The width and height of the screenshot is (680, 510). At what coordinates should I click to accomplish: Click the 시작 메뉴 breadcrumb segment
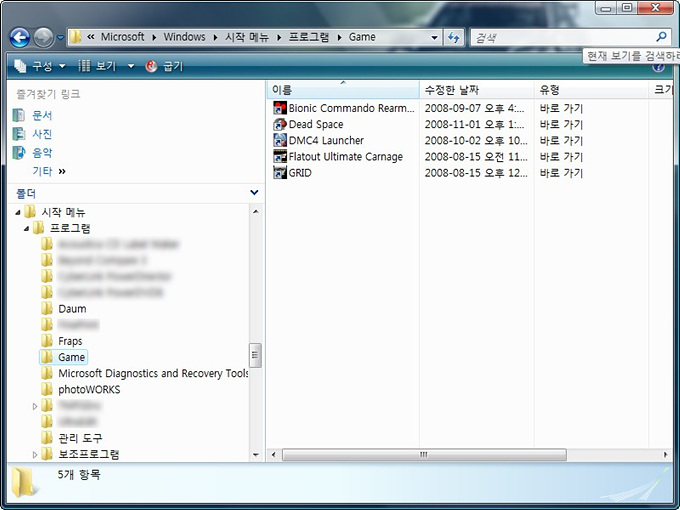246,37
